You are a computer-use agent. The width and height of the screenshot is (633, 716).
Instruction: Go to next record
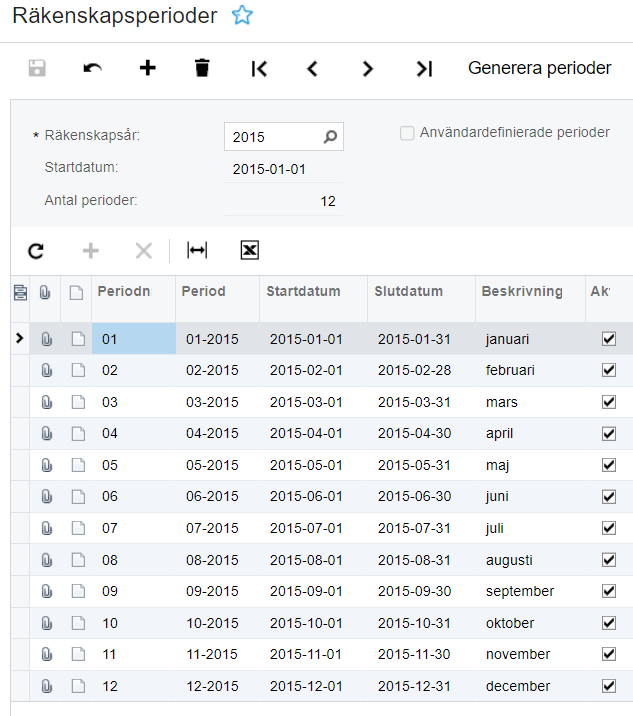coord(368,69)
